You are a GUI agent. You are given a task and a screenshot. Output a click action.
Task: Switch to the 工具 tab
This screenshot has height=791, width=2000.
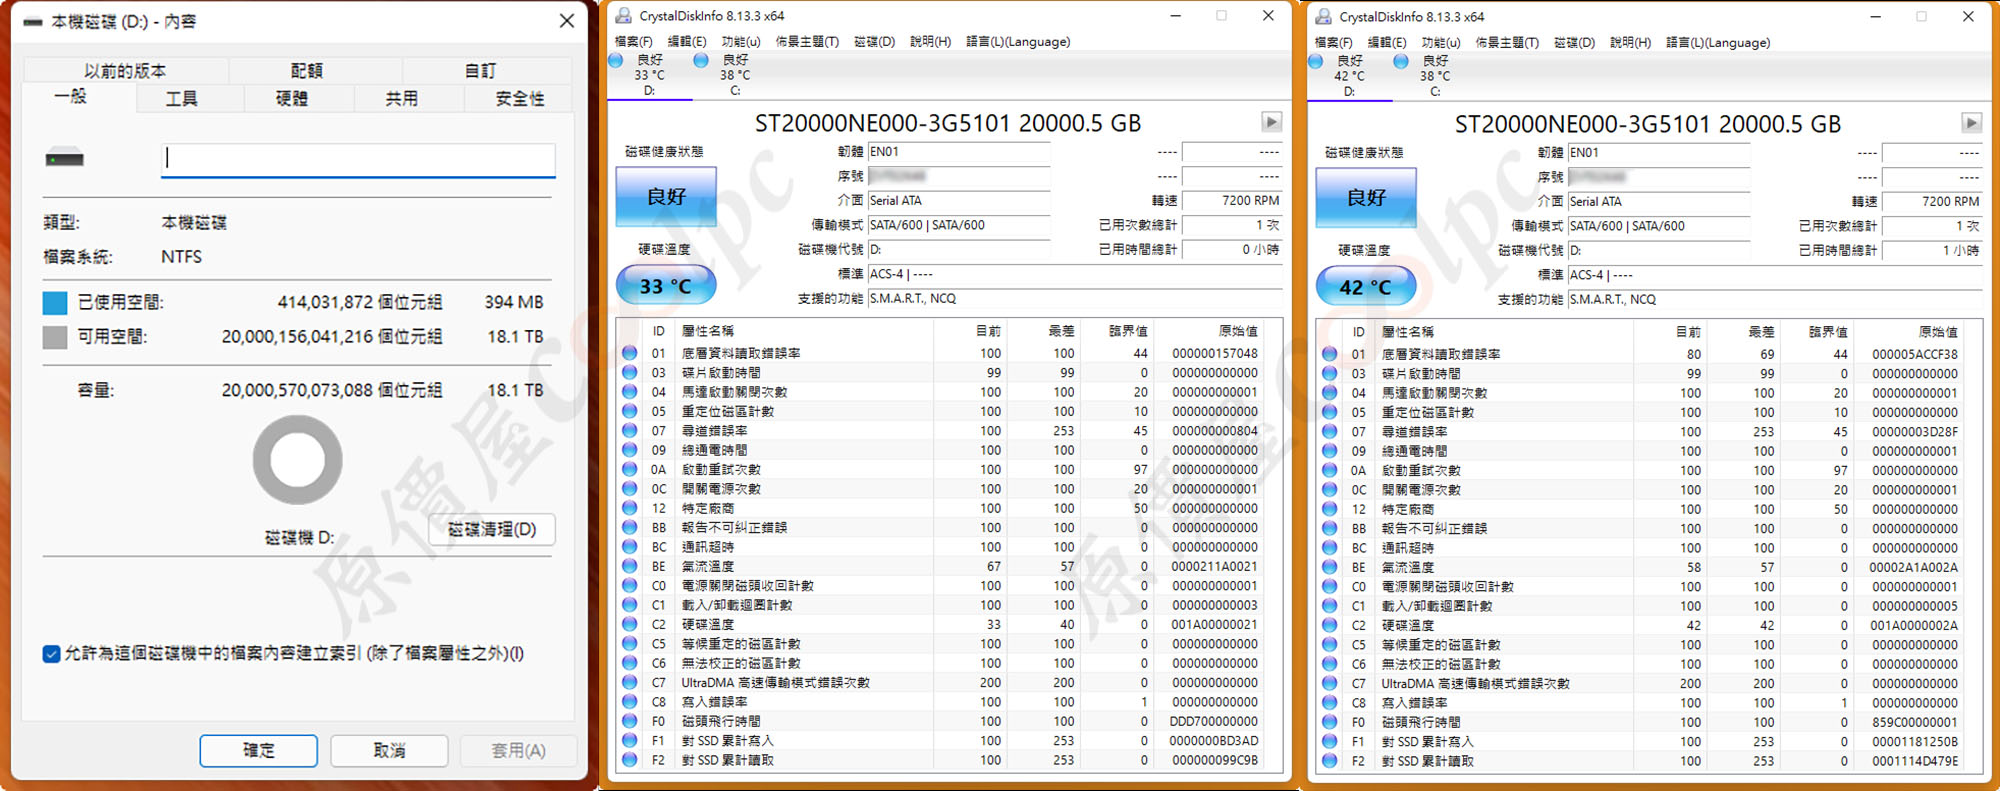[x=181, y=99]
